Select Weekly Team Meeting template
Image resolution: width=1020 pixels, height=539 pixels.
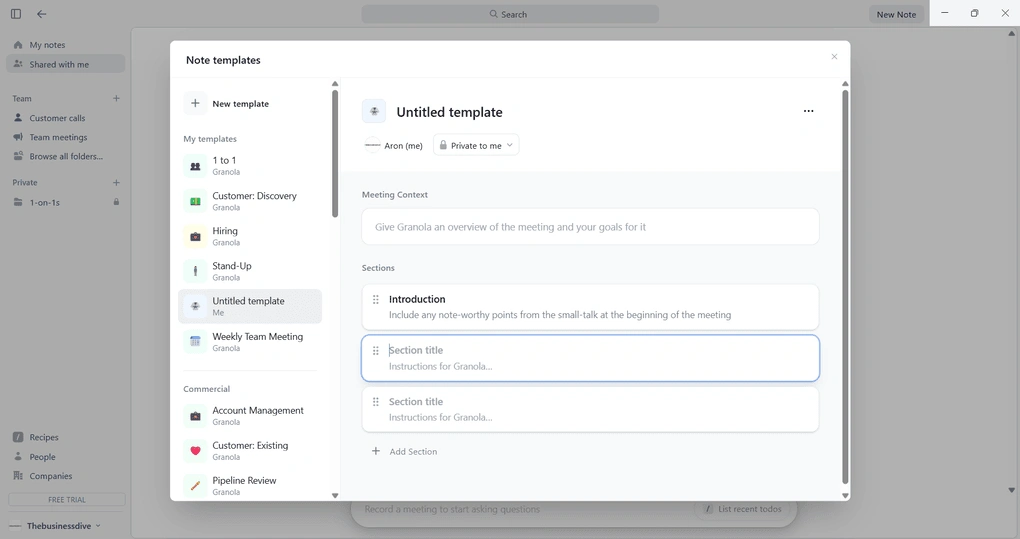tap(250, 341)
